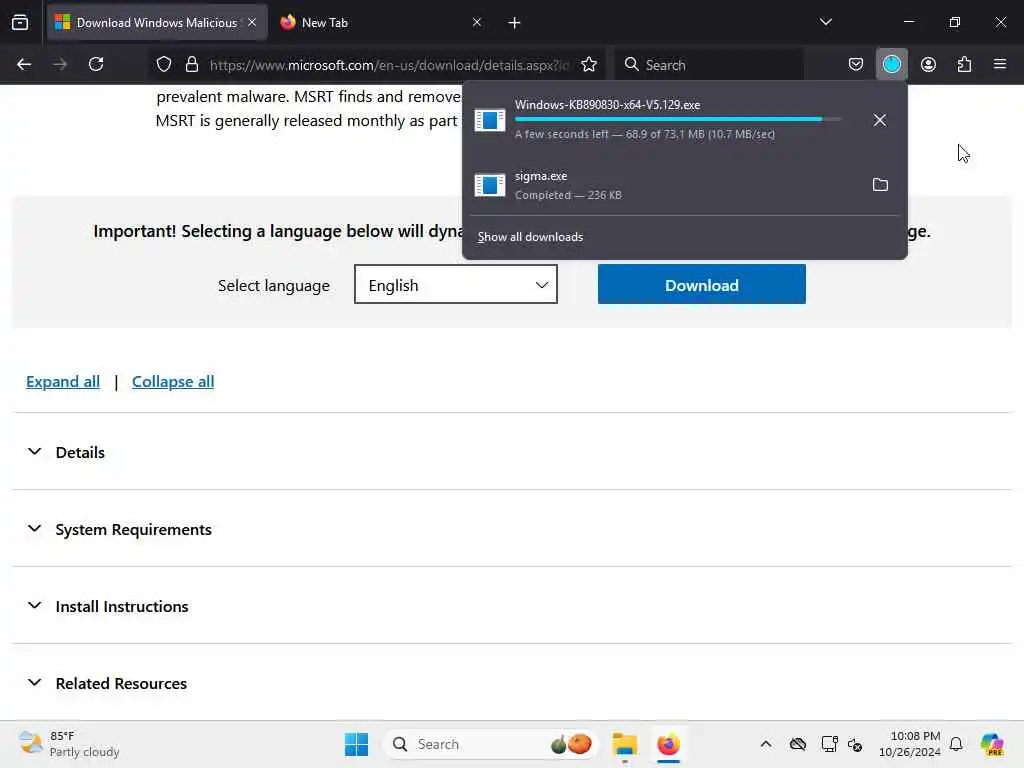Image resolution: width=1024 pixels, height=768 pixels.
Task: Open notifications bell in taskbar
Action: (x=956, y=744)
